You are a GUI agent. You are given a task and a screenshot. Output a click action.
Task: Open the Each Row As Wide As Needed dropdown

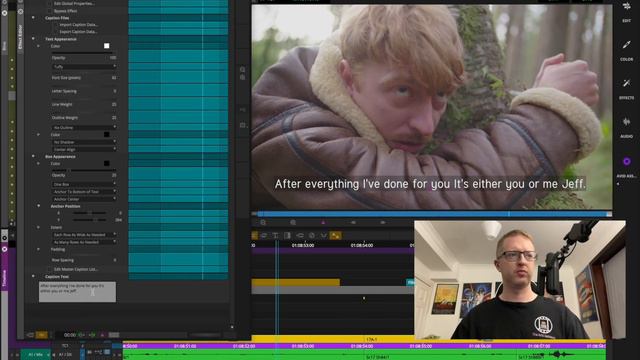click(84, 235)
